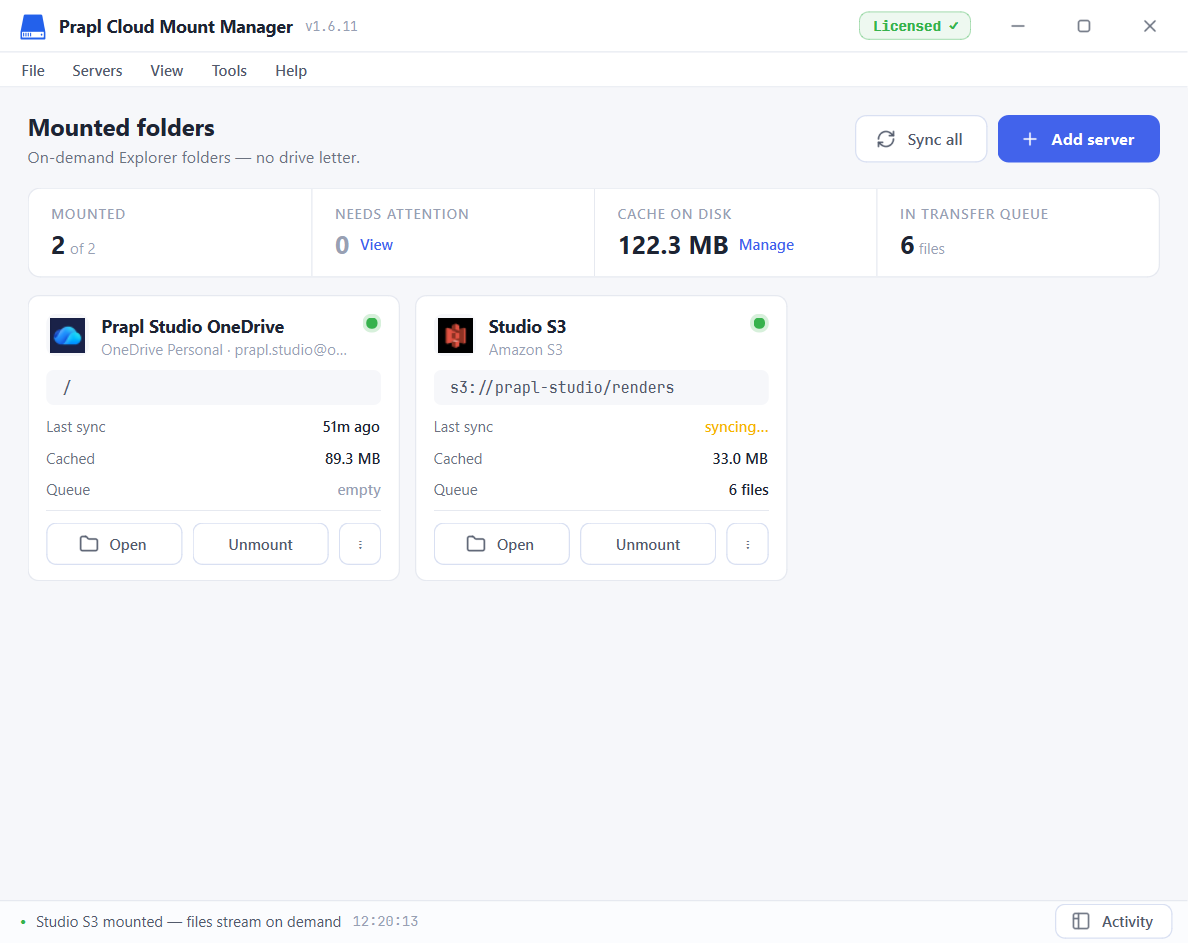Click the green status dot on OneDrive card
1188x943 pixels.
click(372, 323)
